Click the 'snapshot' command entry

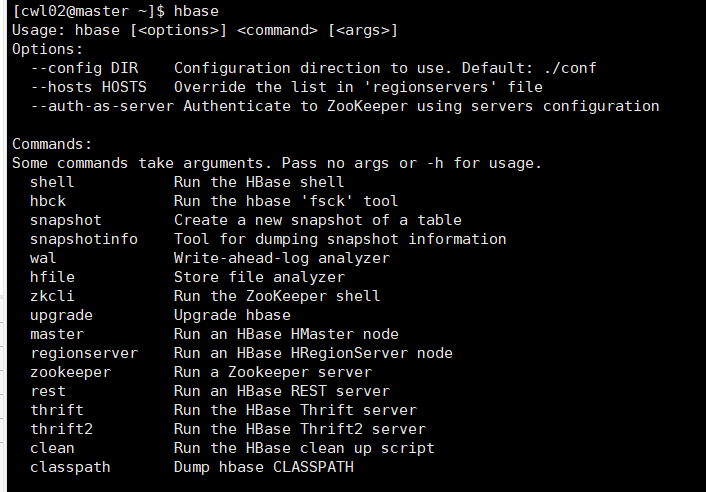66,220
